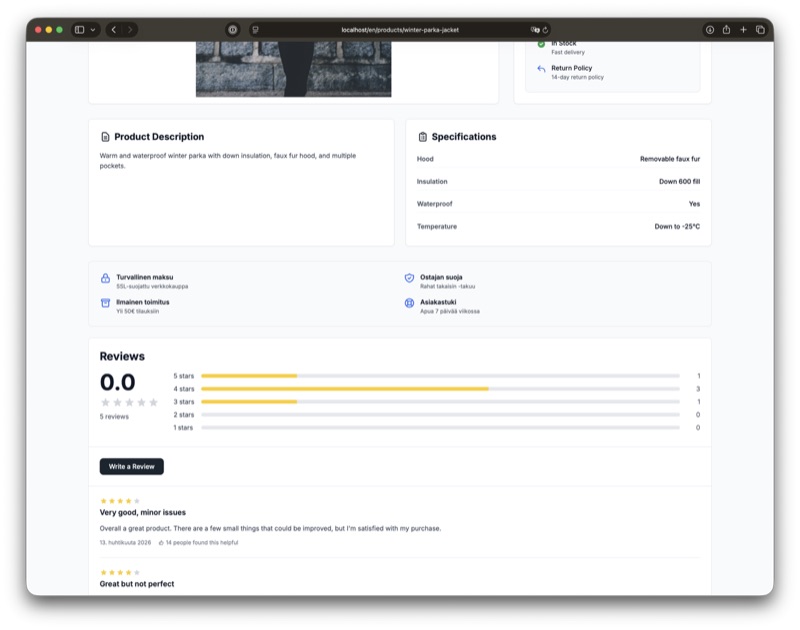Click the site settings icon beside address
The height and width of the screenshot is (630, 800).
pos(256,30)
